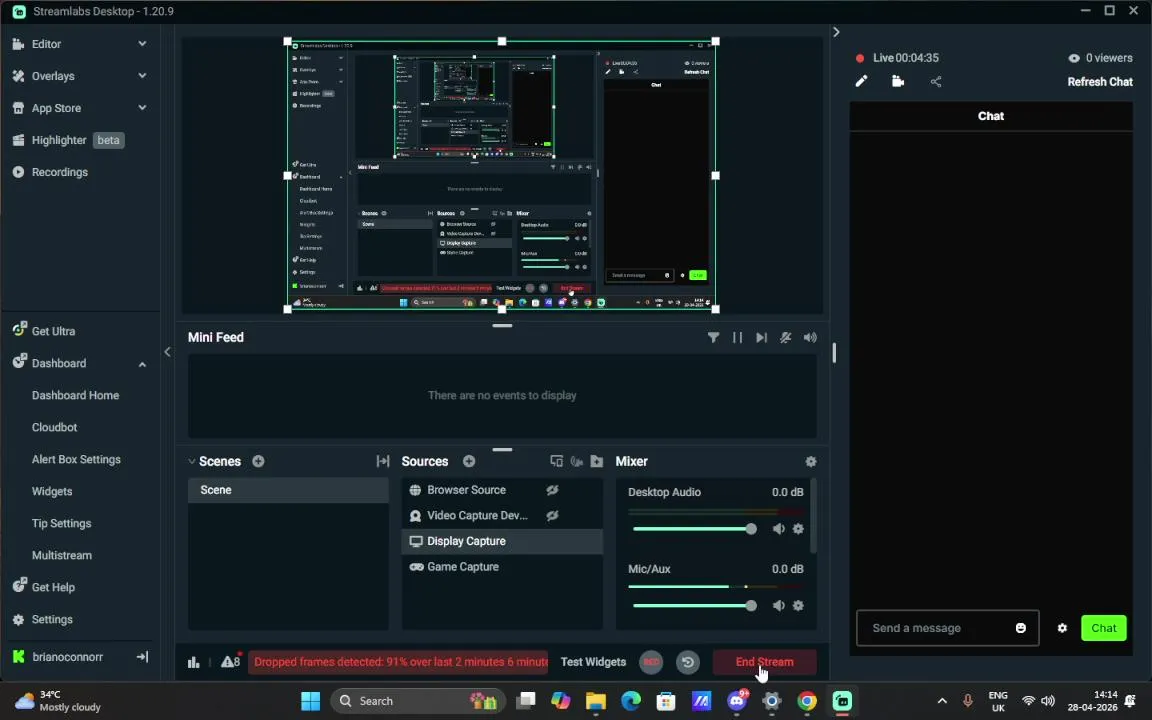Click the share icon under Live timer

(935, 82)
